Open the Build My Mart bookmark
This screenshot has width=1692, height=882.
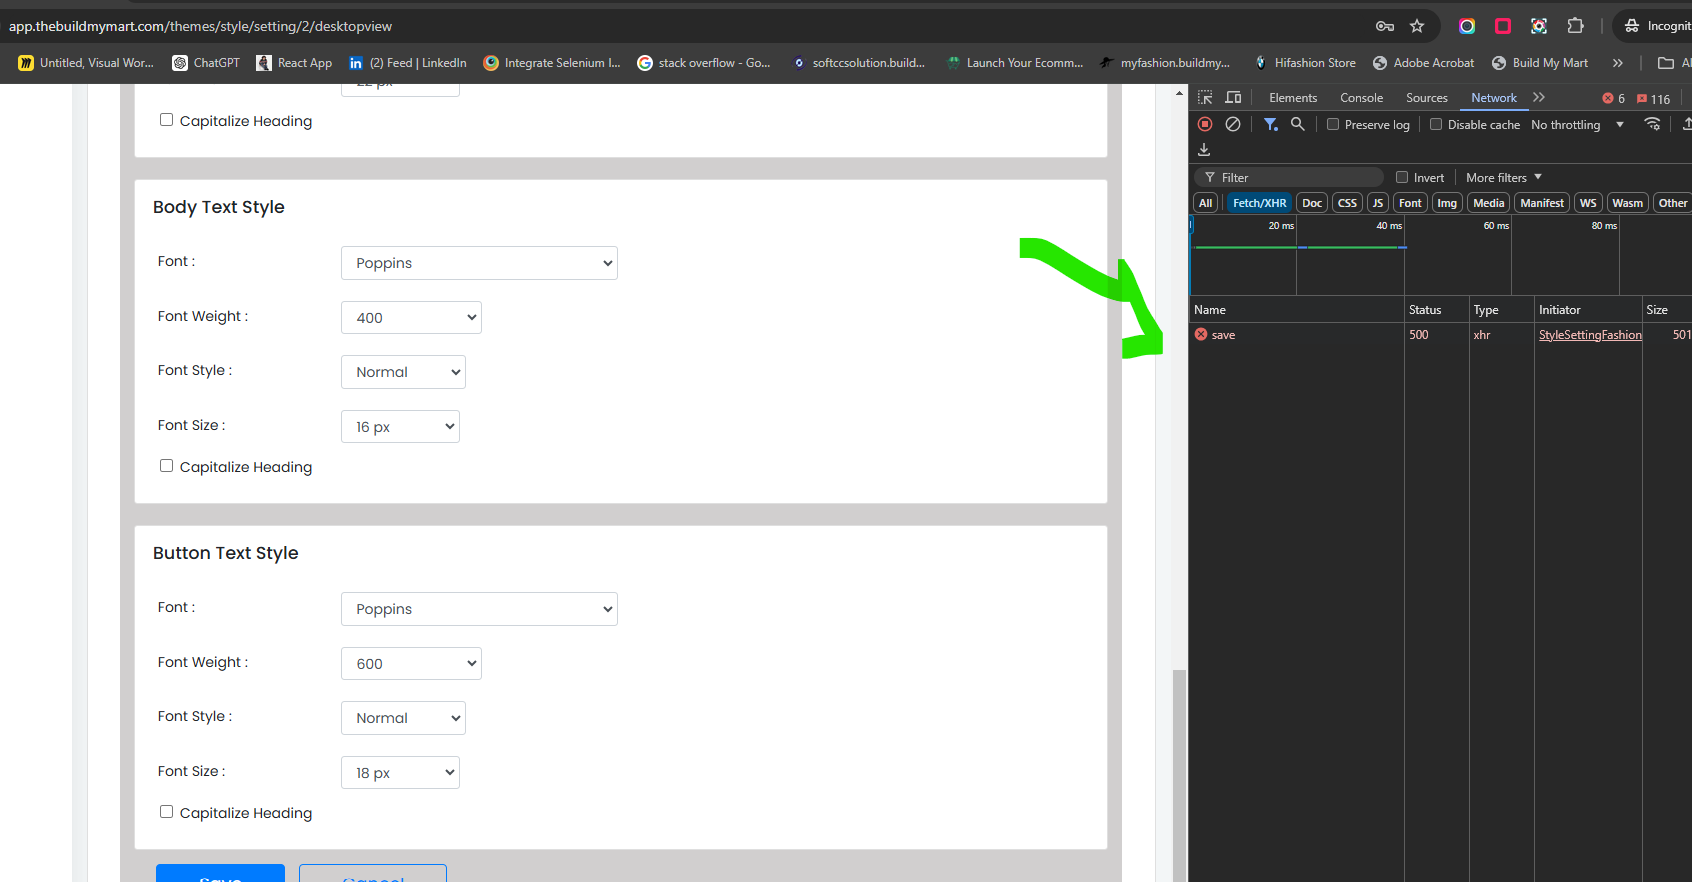click(x=1540, y=63)
